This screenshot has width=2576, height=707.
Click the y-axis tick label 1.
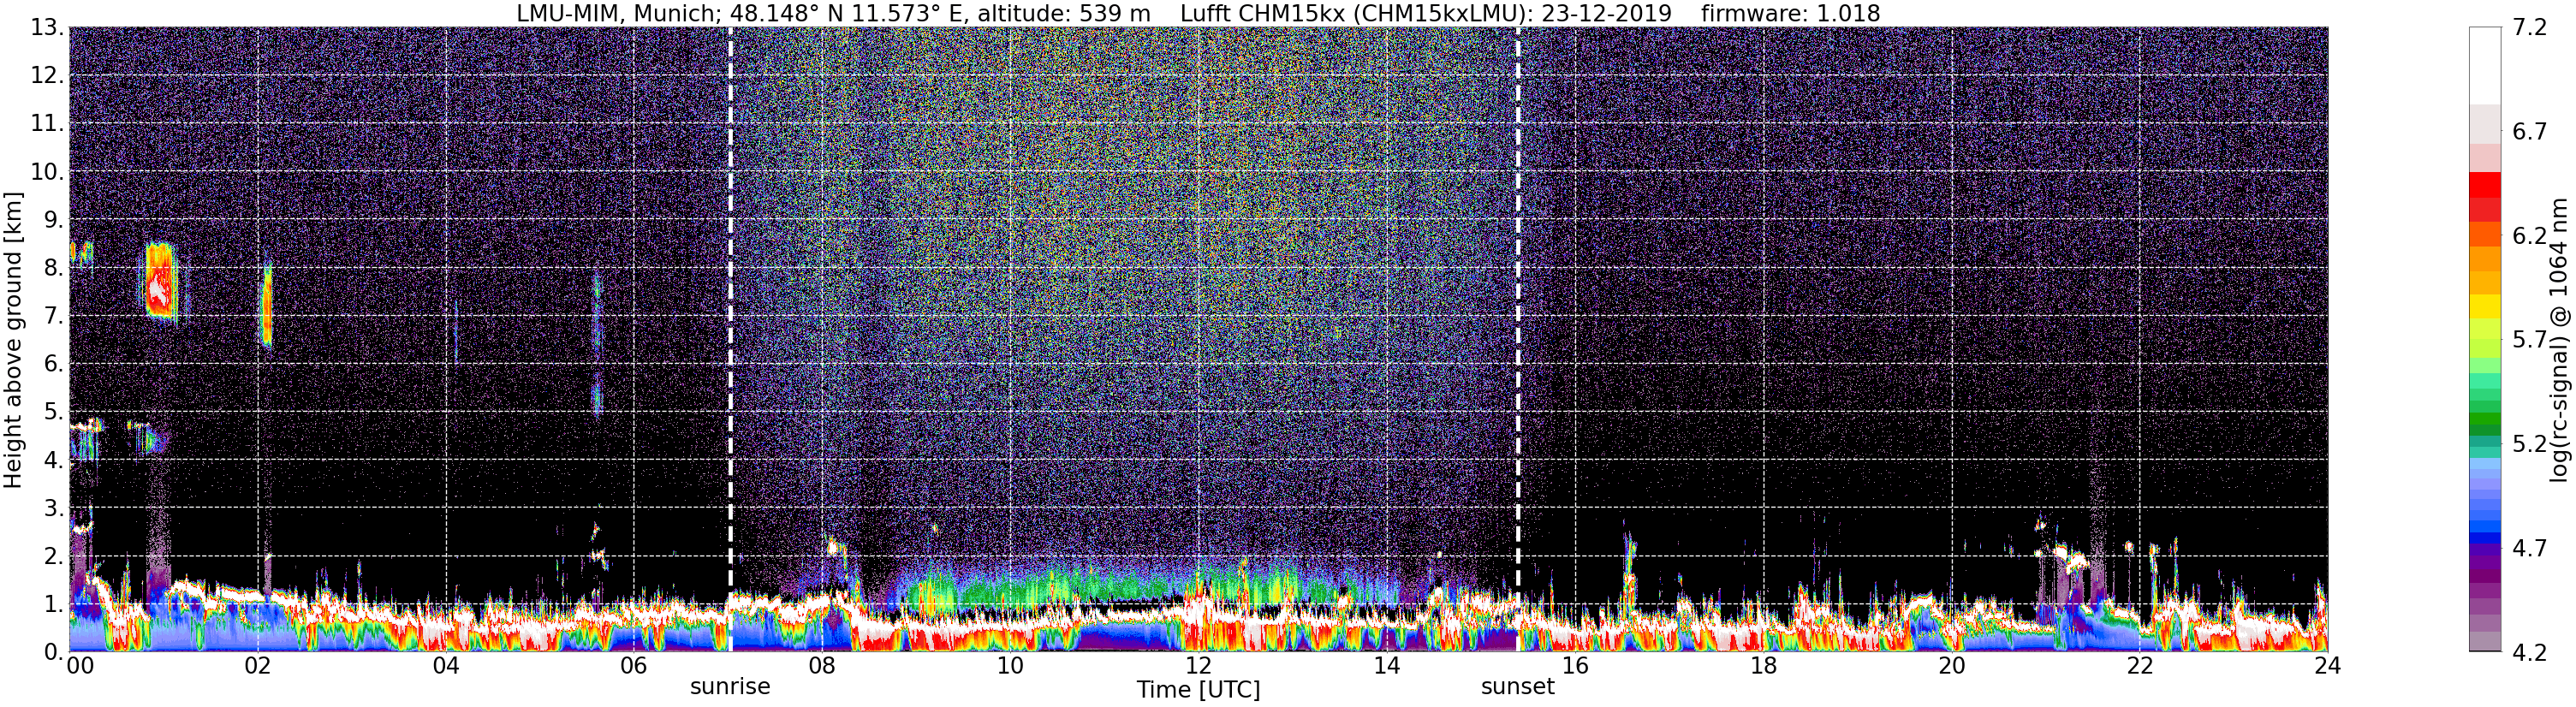coord(54,604)
